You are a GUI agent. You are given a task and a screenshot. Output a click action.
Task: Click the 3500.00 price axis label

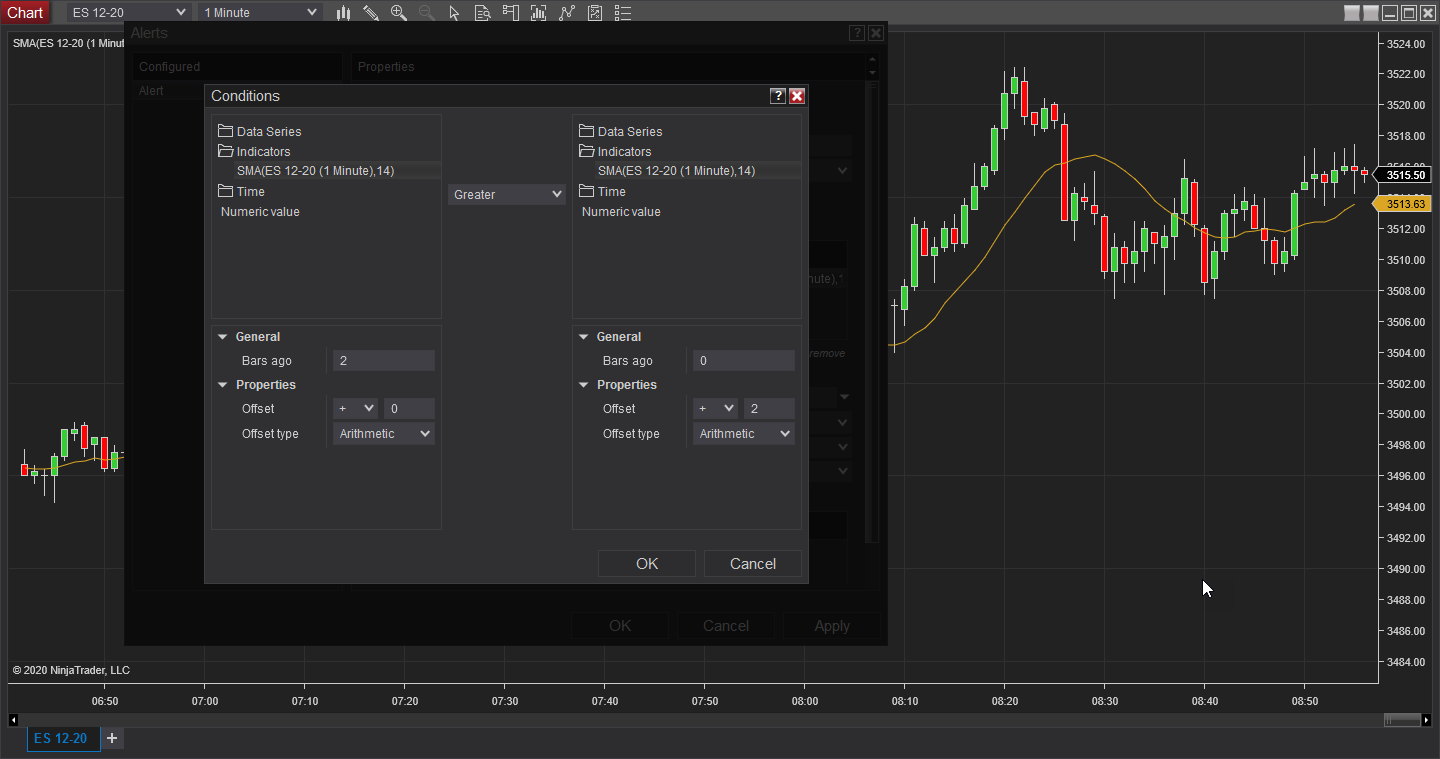point(1405,414)
